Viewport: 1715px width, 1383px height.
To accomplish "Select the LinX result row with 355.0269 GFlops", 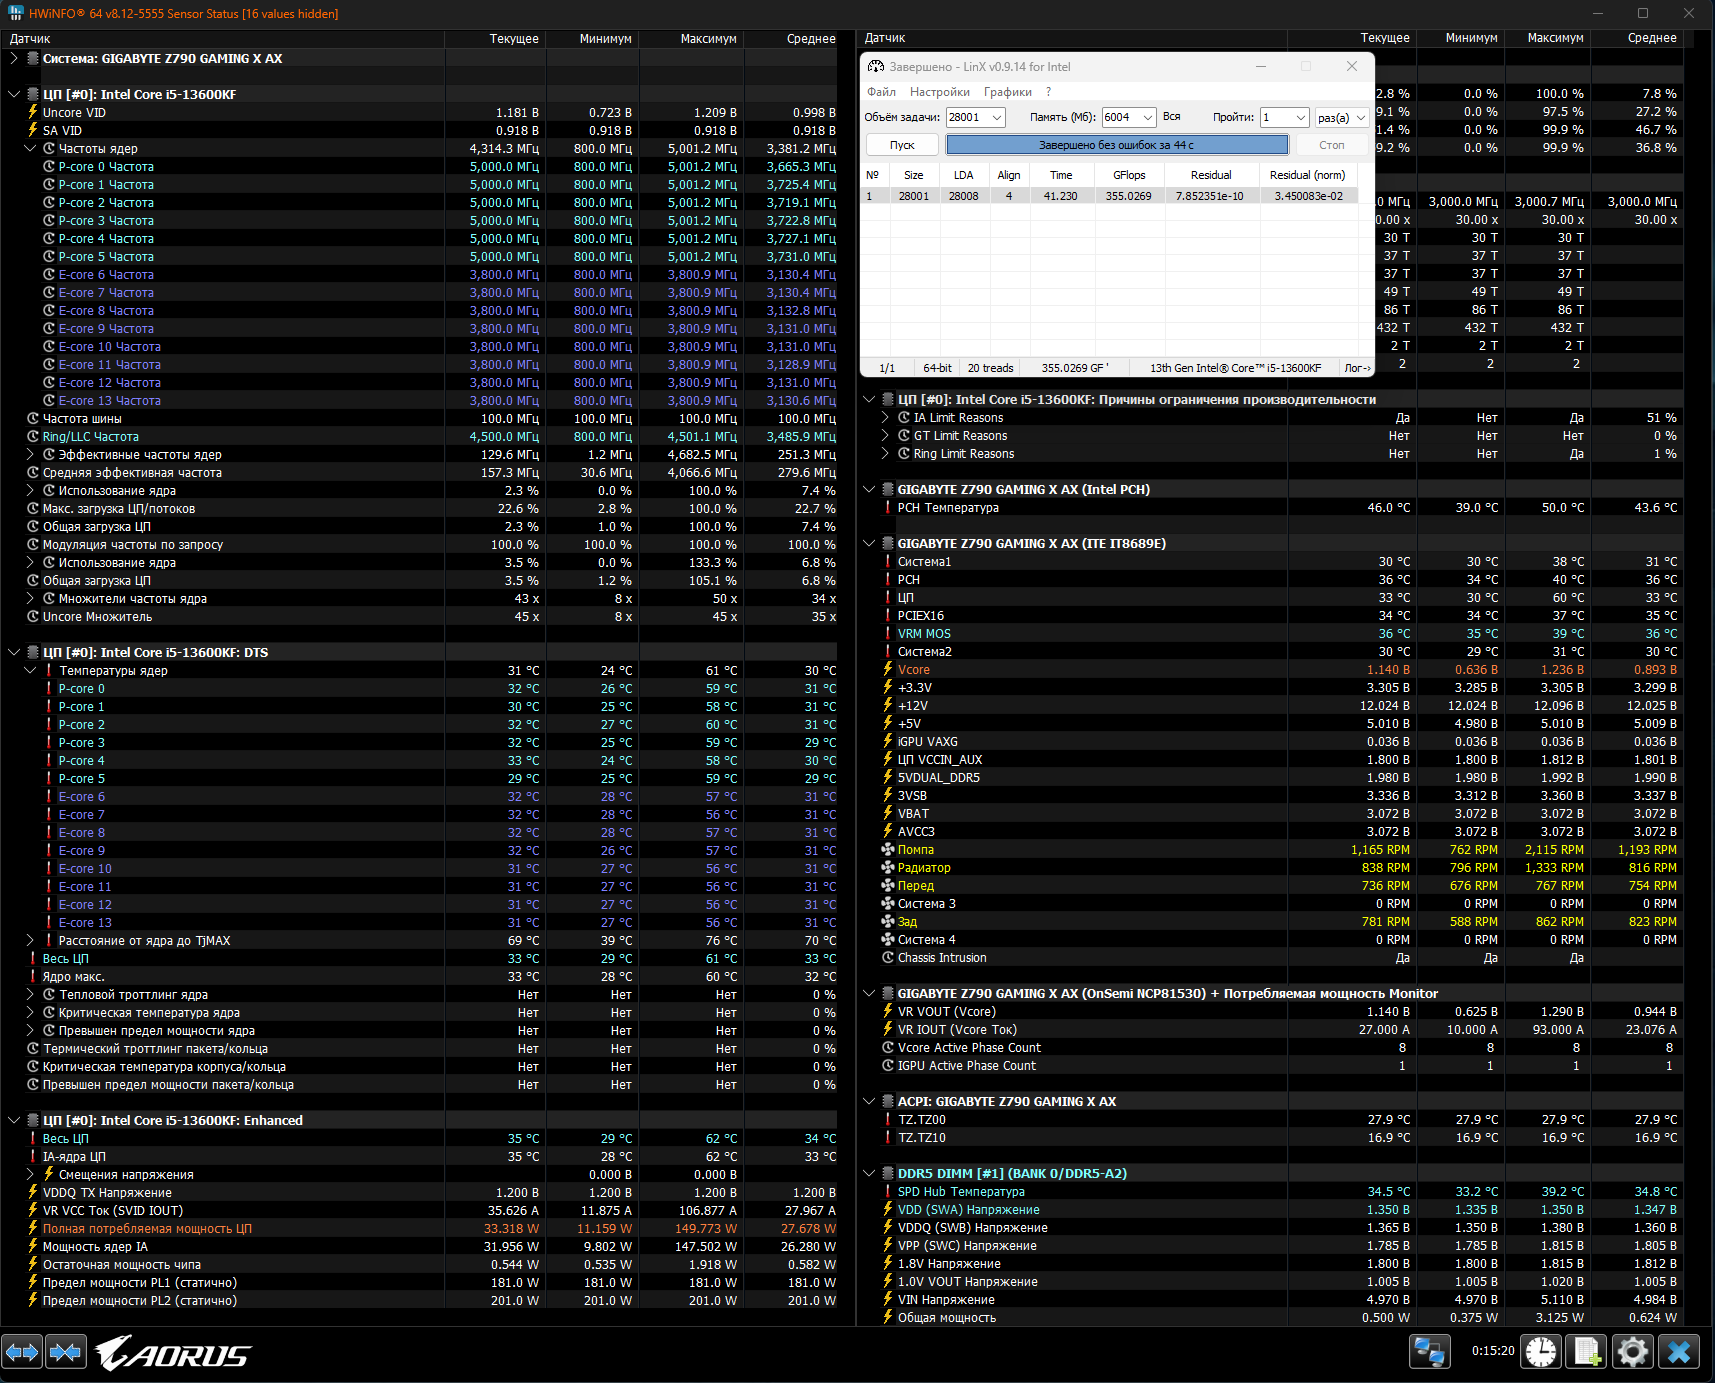I will [1110, 196].
